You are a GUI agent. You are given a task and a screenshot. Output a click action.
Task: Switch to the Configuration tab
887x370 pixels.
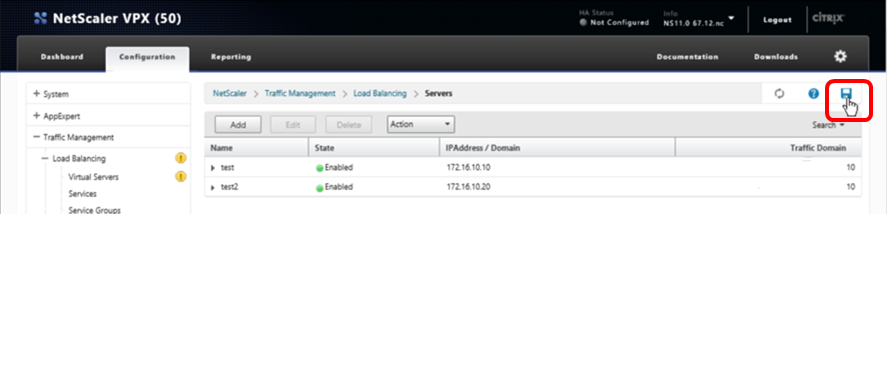[x=147, y=57]
